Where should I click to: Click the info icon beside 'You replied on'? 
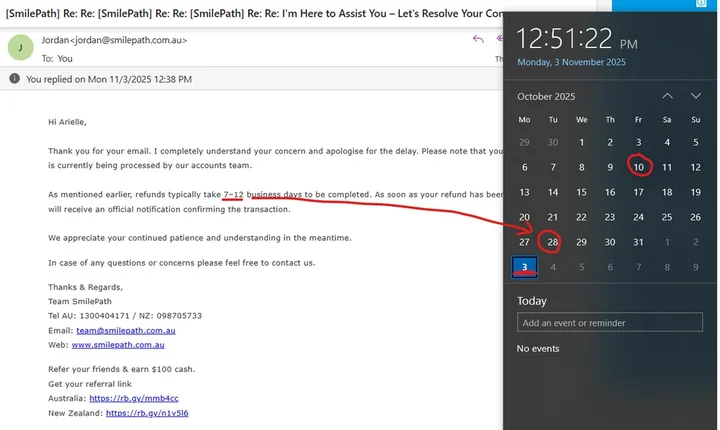[15, 79]
